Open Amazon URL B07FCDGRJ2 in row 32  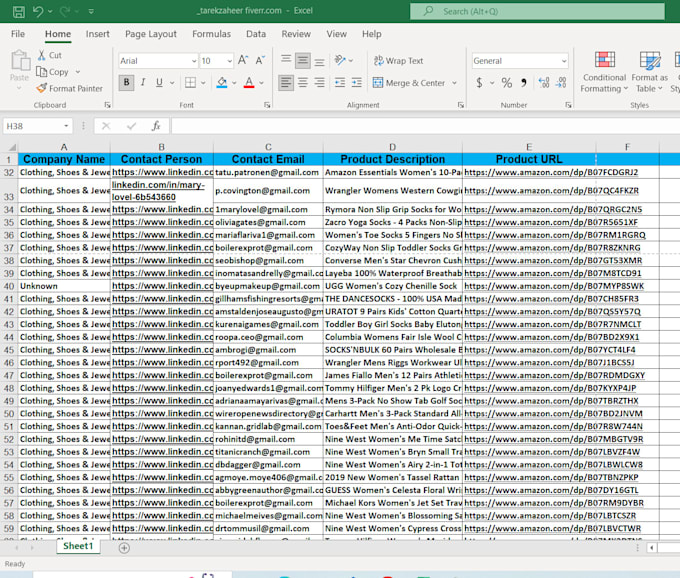pos(551,172)
